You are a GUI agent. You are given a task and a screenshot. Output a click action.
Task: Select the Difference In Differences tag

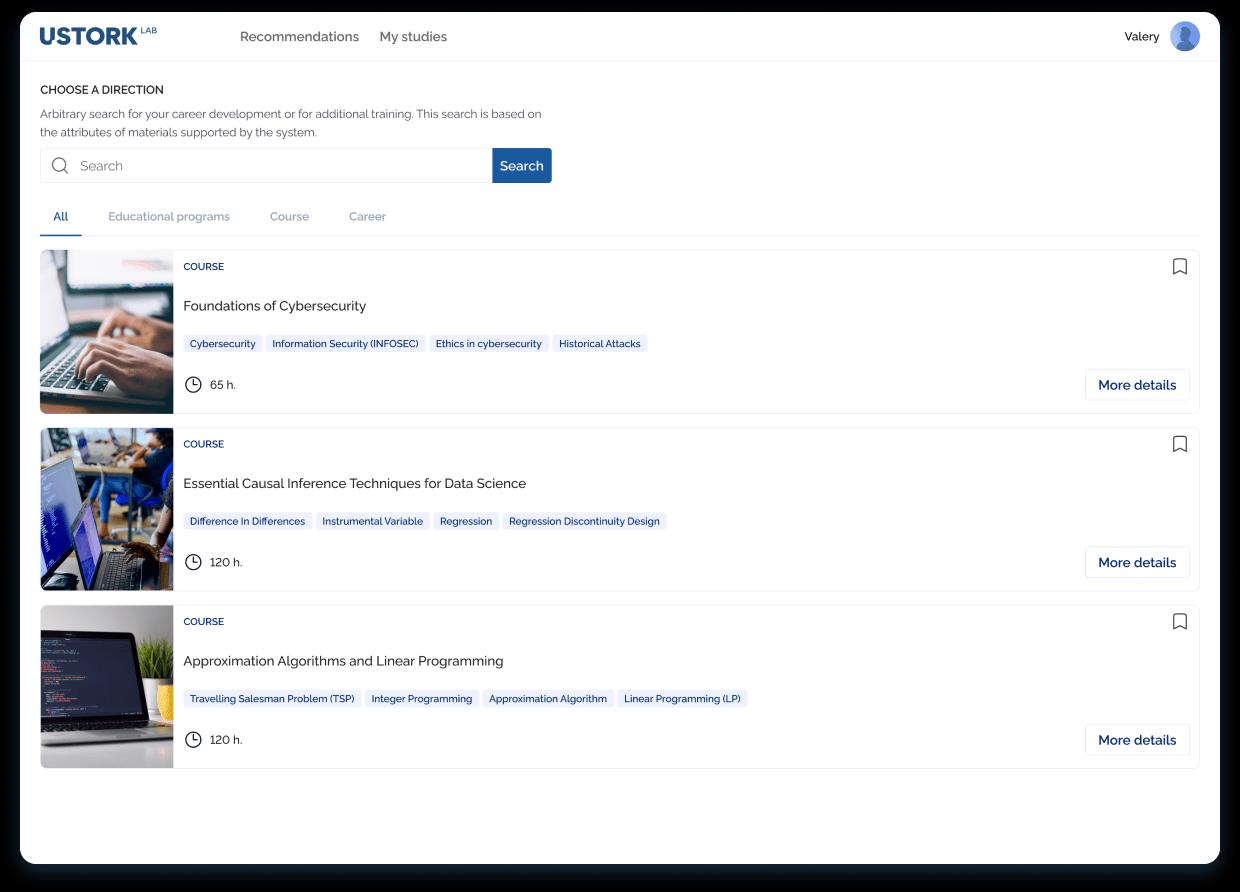(247, 521)
